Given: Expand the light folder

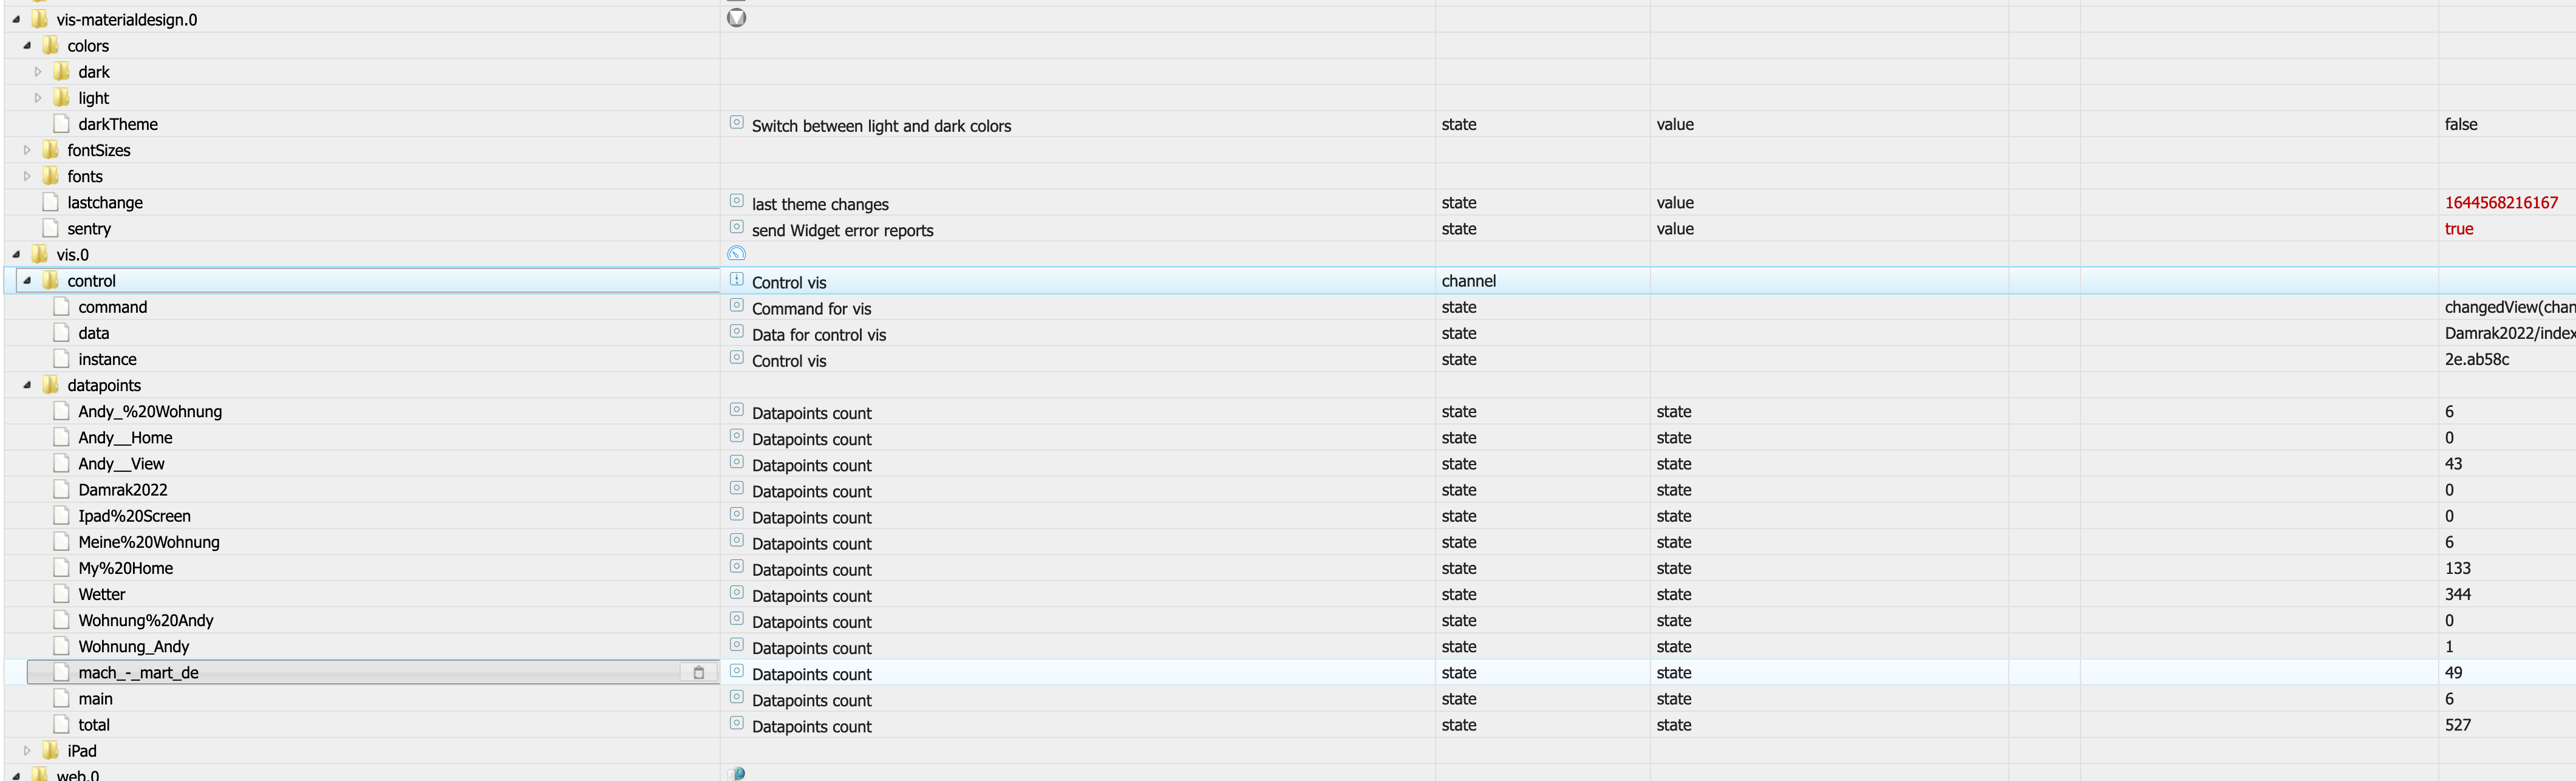Looking at the screenshot, I should click(x=38, y=97).
